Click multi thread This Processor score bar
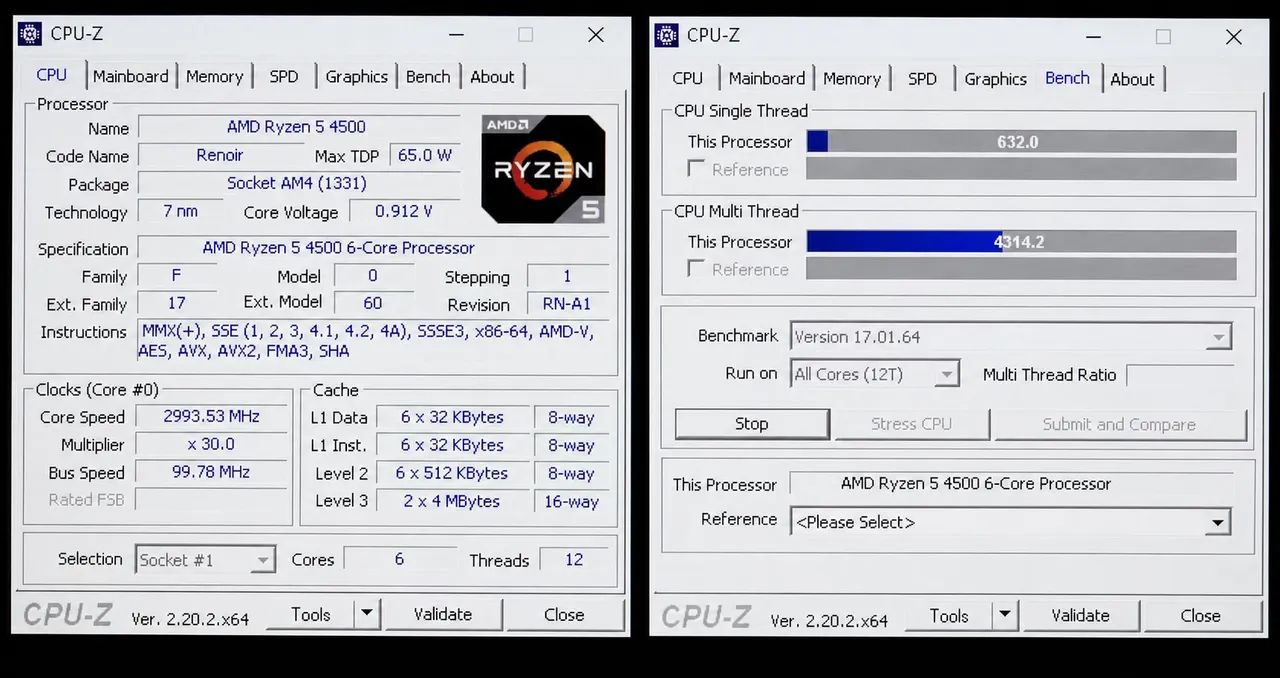1280x678 pixels. coord(1021,242)
